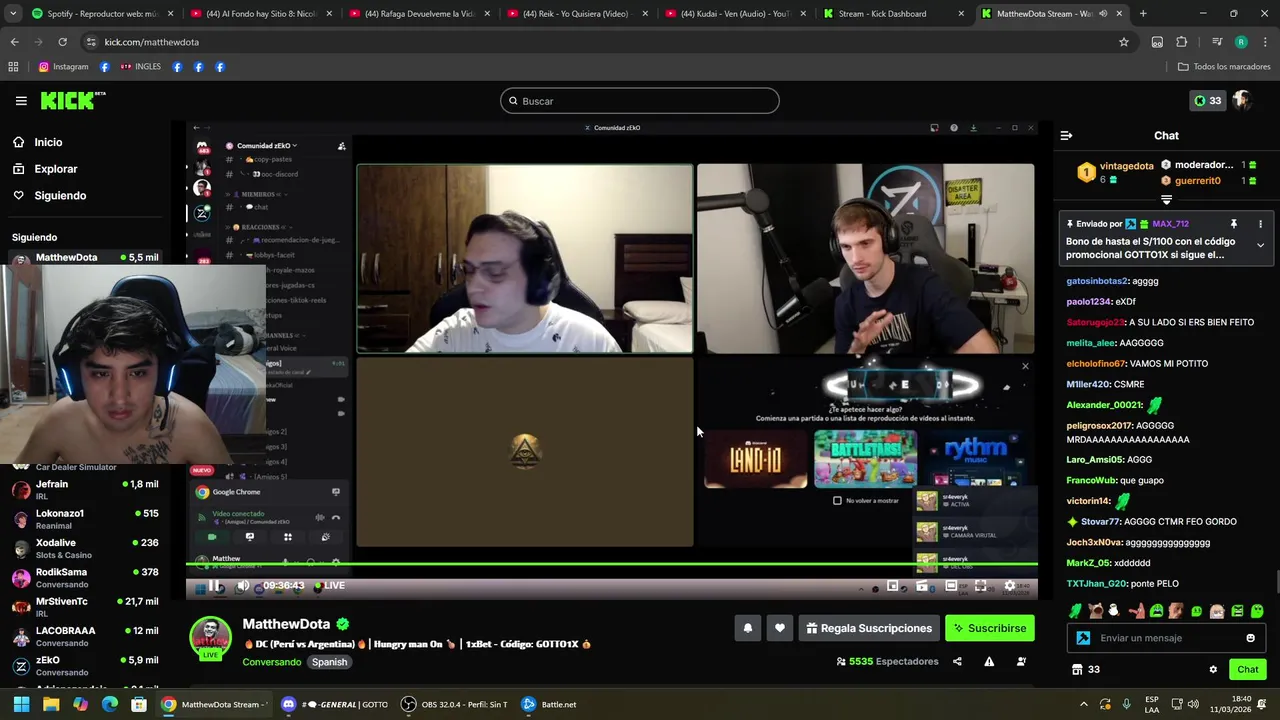Open the Kick hamburger sidebar menu

(x=21, y=101)
